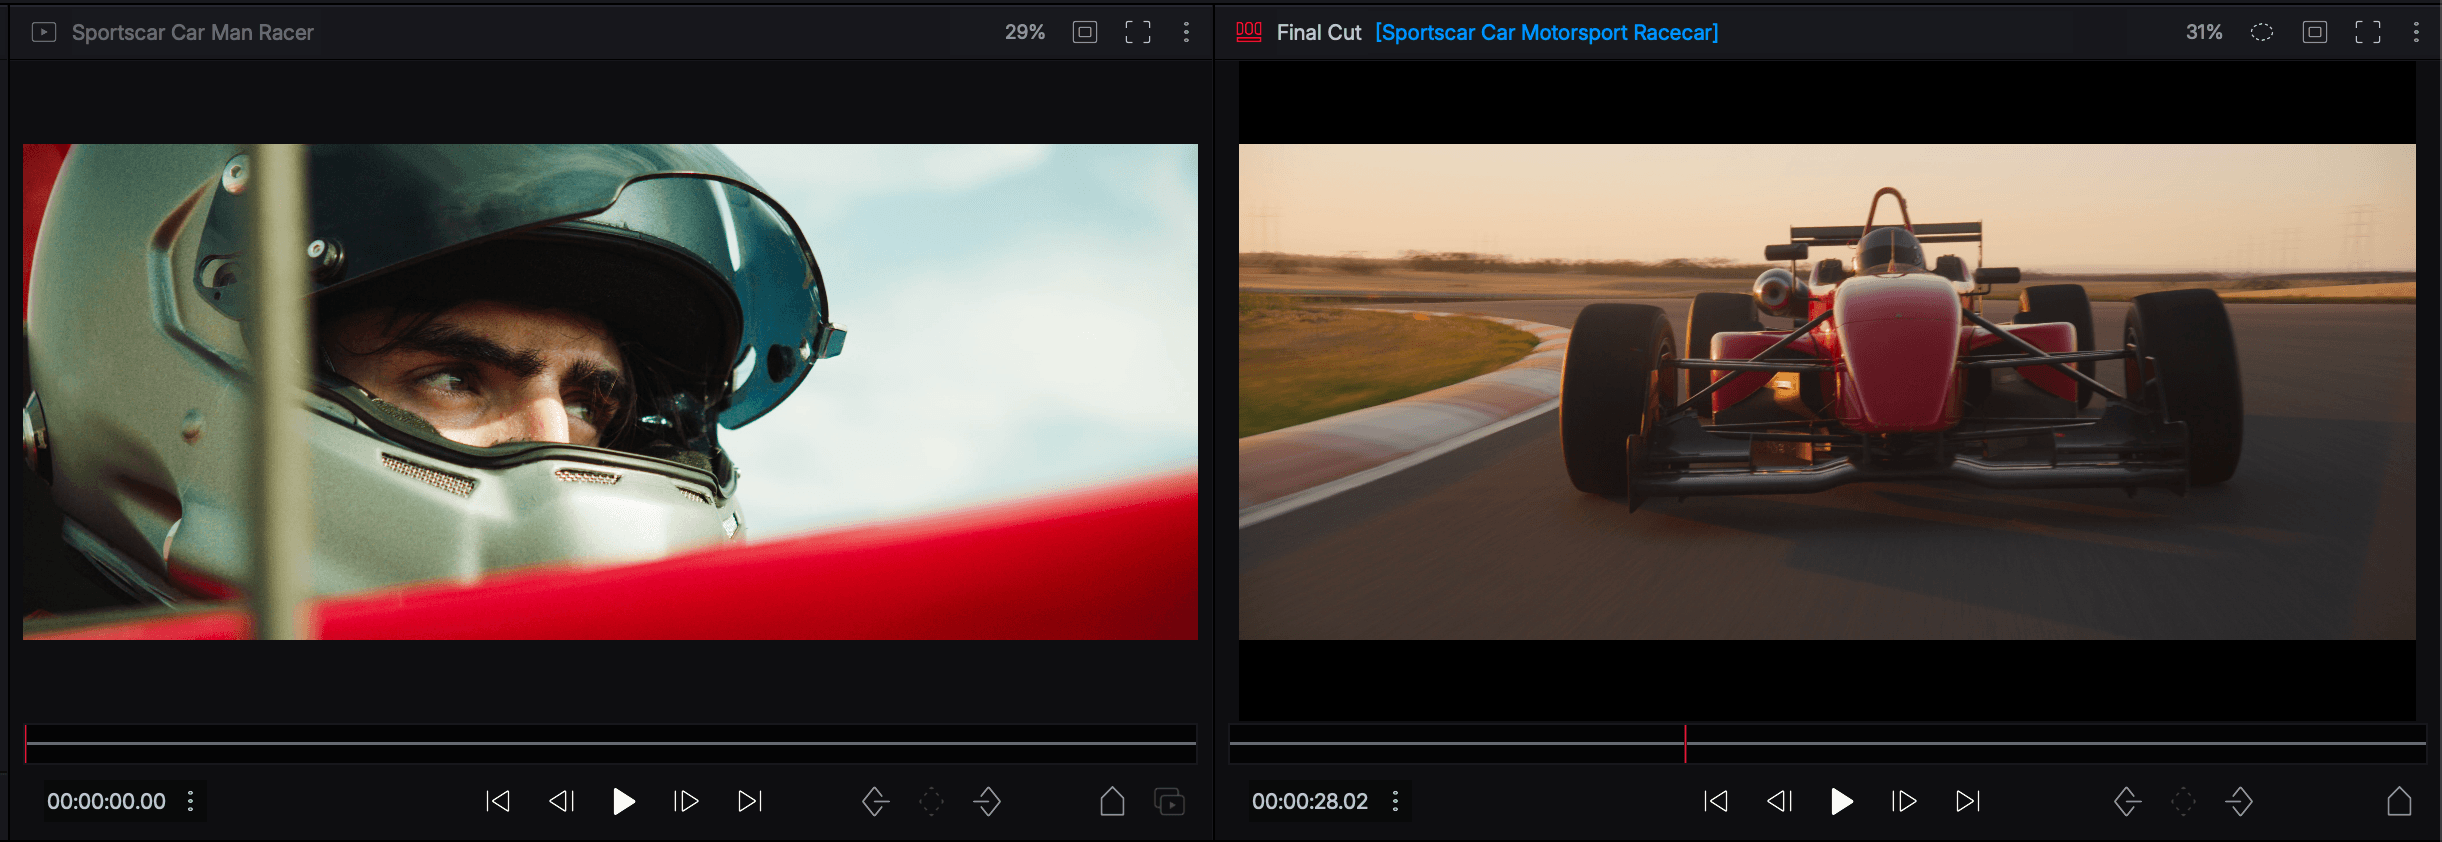Click the red racecar video preview
Viewport: 2442px width, 842px height.
click(x=1827, y=392)
